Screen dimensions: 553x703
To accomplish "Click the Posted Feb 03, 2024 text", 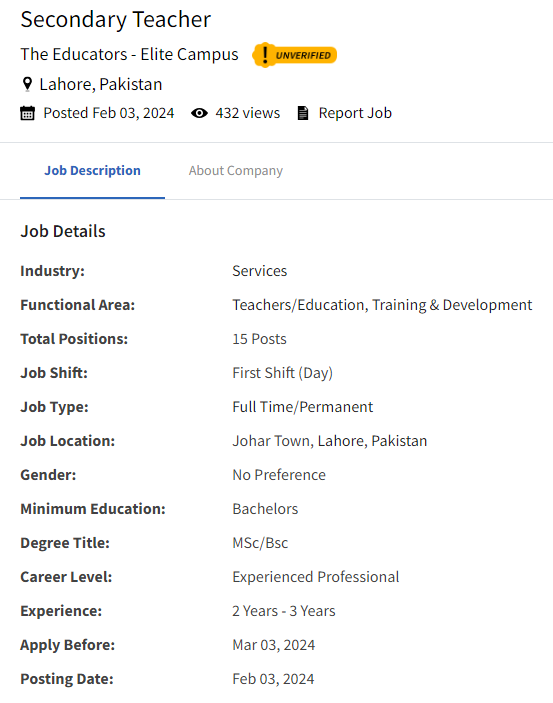I will pos(109,113).
